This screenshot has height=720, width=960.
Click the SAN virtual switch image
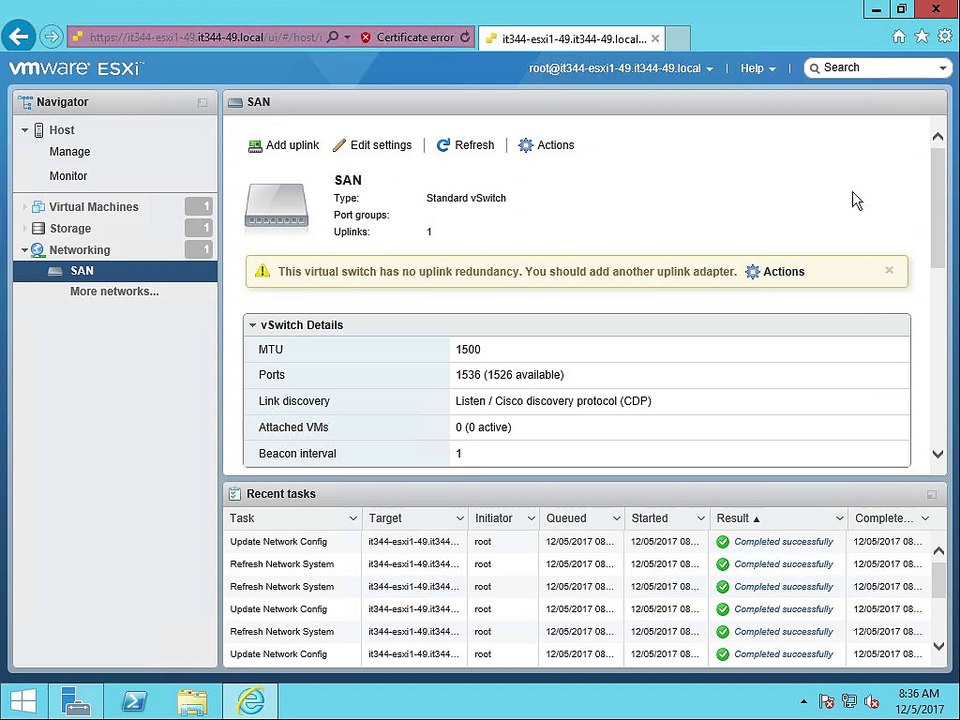point(276,208)
